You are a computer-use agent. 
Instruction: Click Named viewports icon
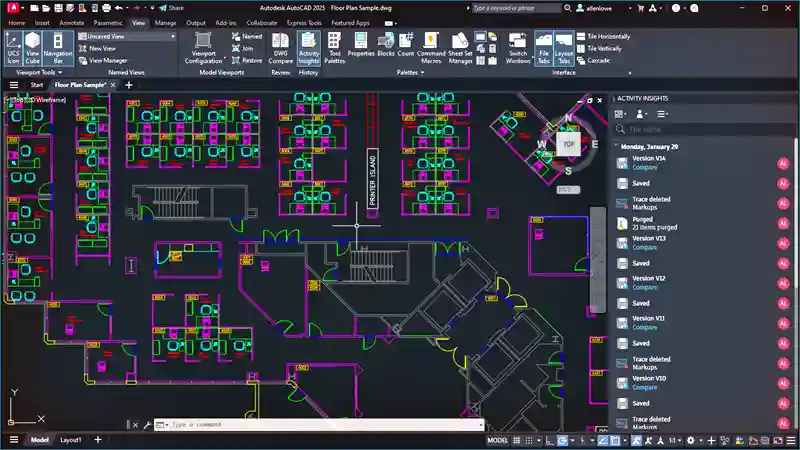(x=247, y=36)
